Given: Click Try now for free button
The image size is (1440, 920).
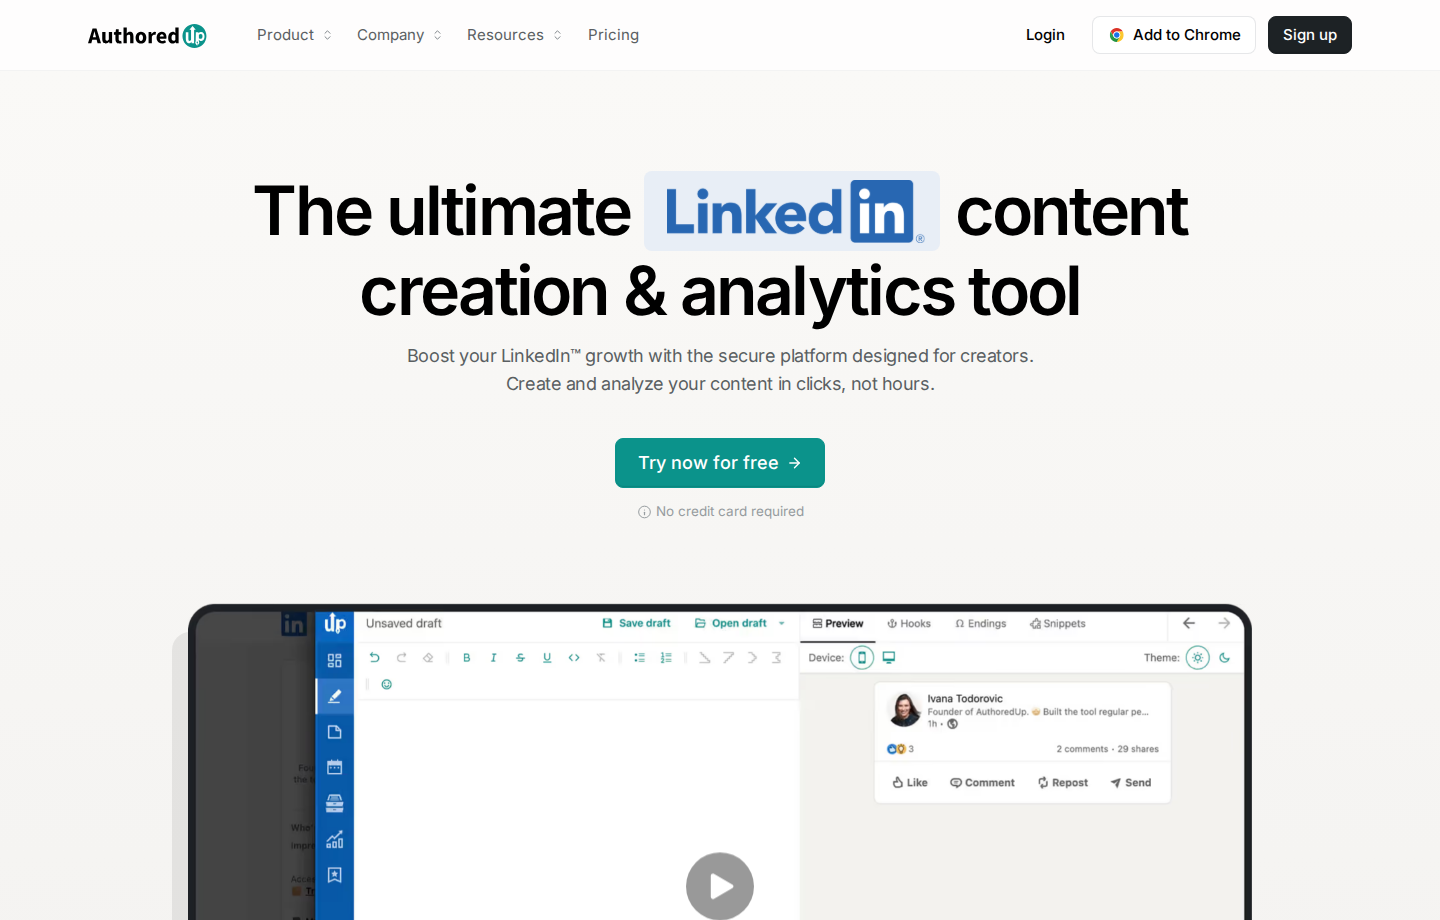Looking at the screenshot, I should (x=720, y=463).
